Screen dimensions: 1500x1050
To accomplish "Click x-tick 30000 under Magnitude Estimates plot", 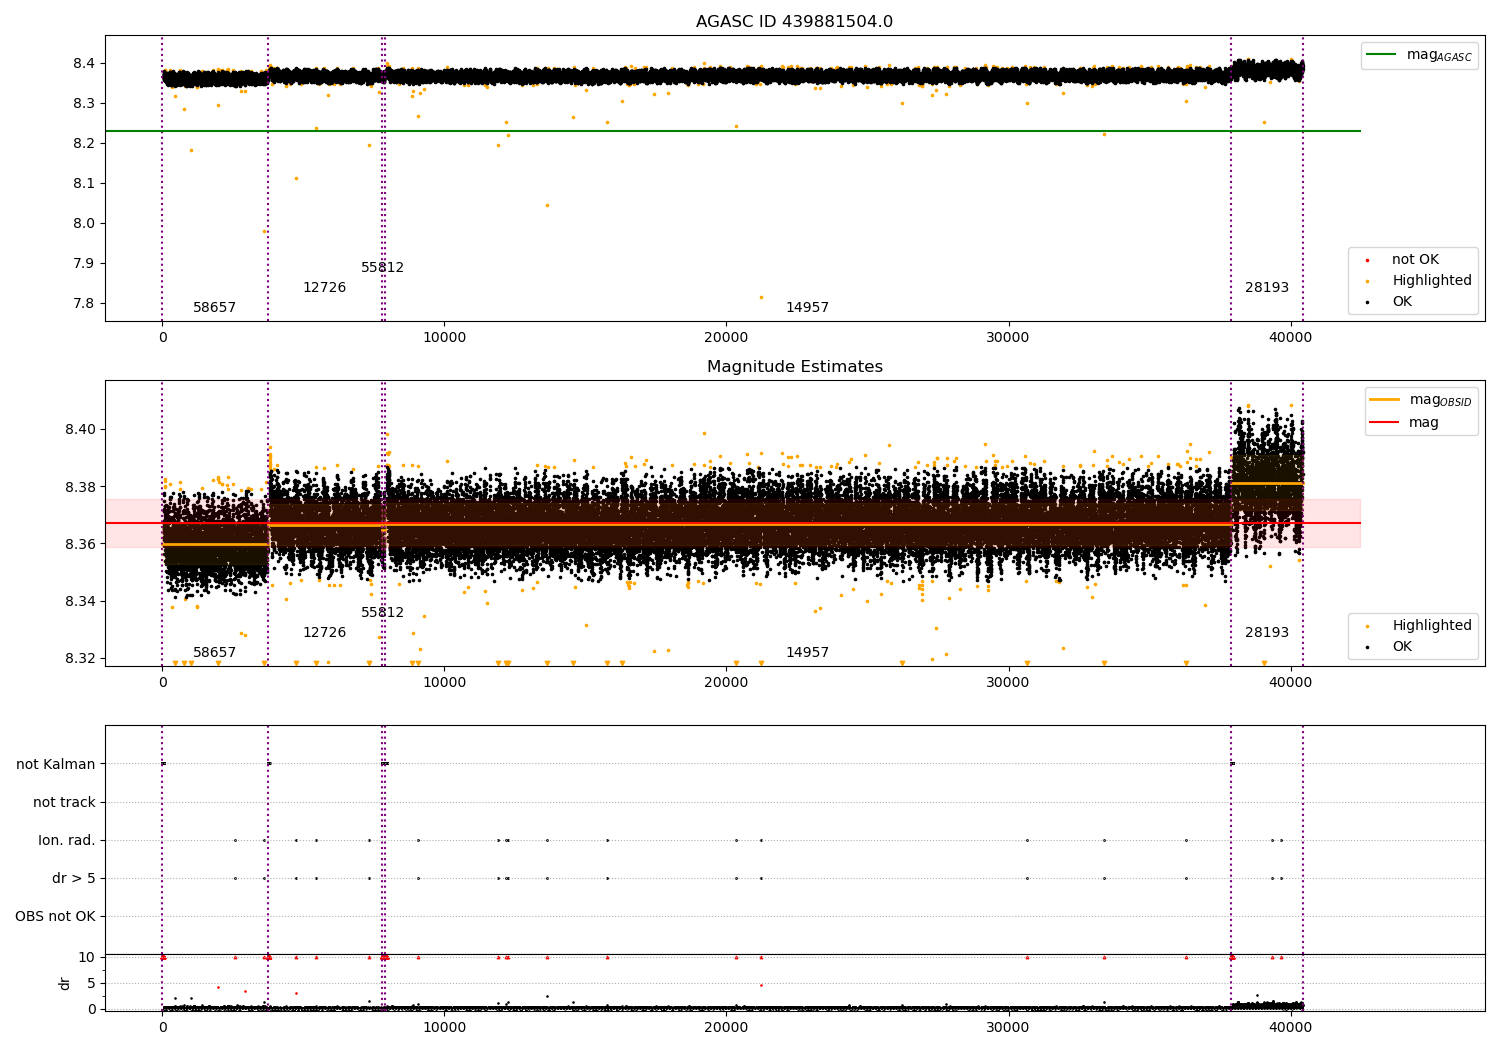I will 1008,682.
